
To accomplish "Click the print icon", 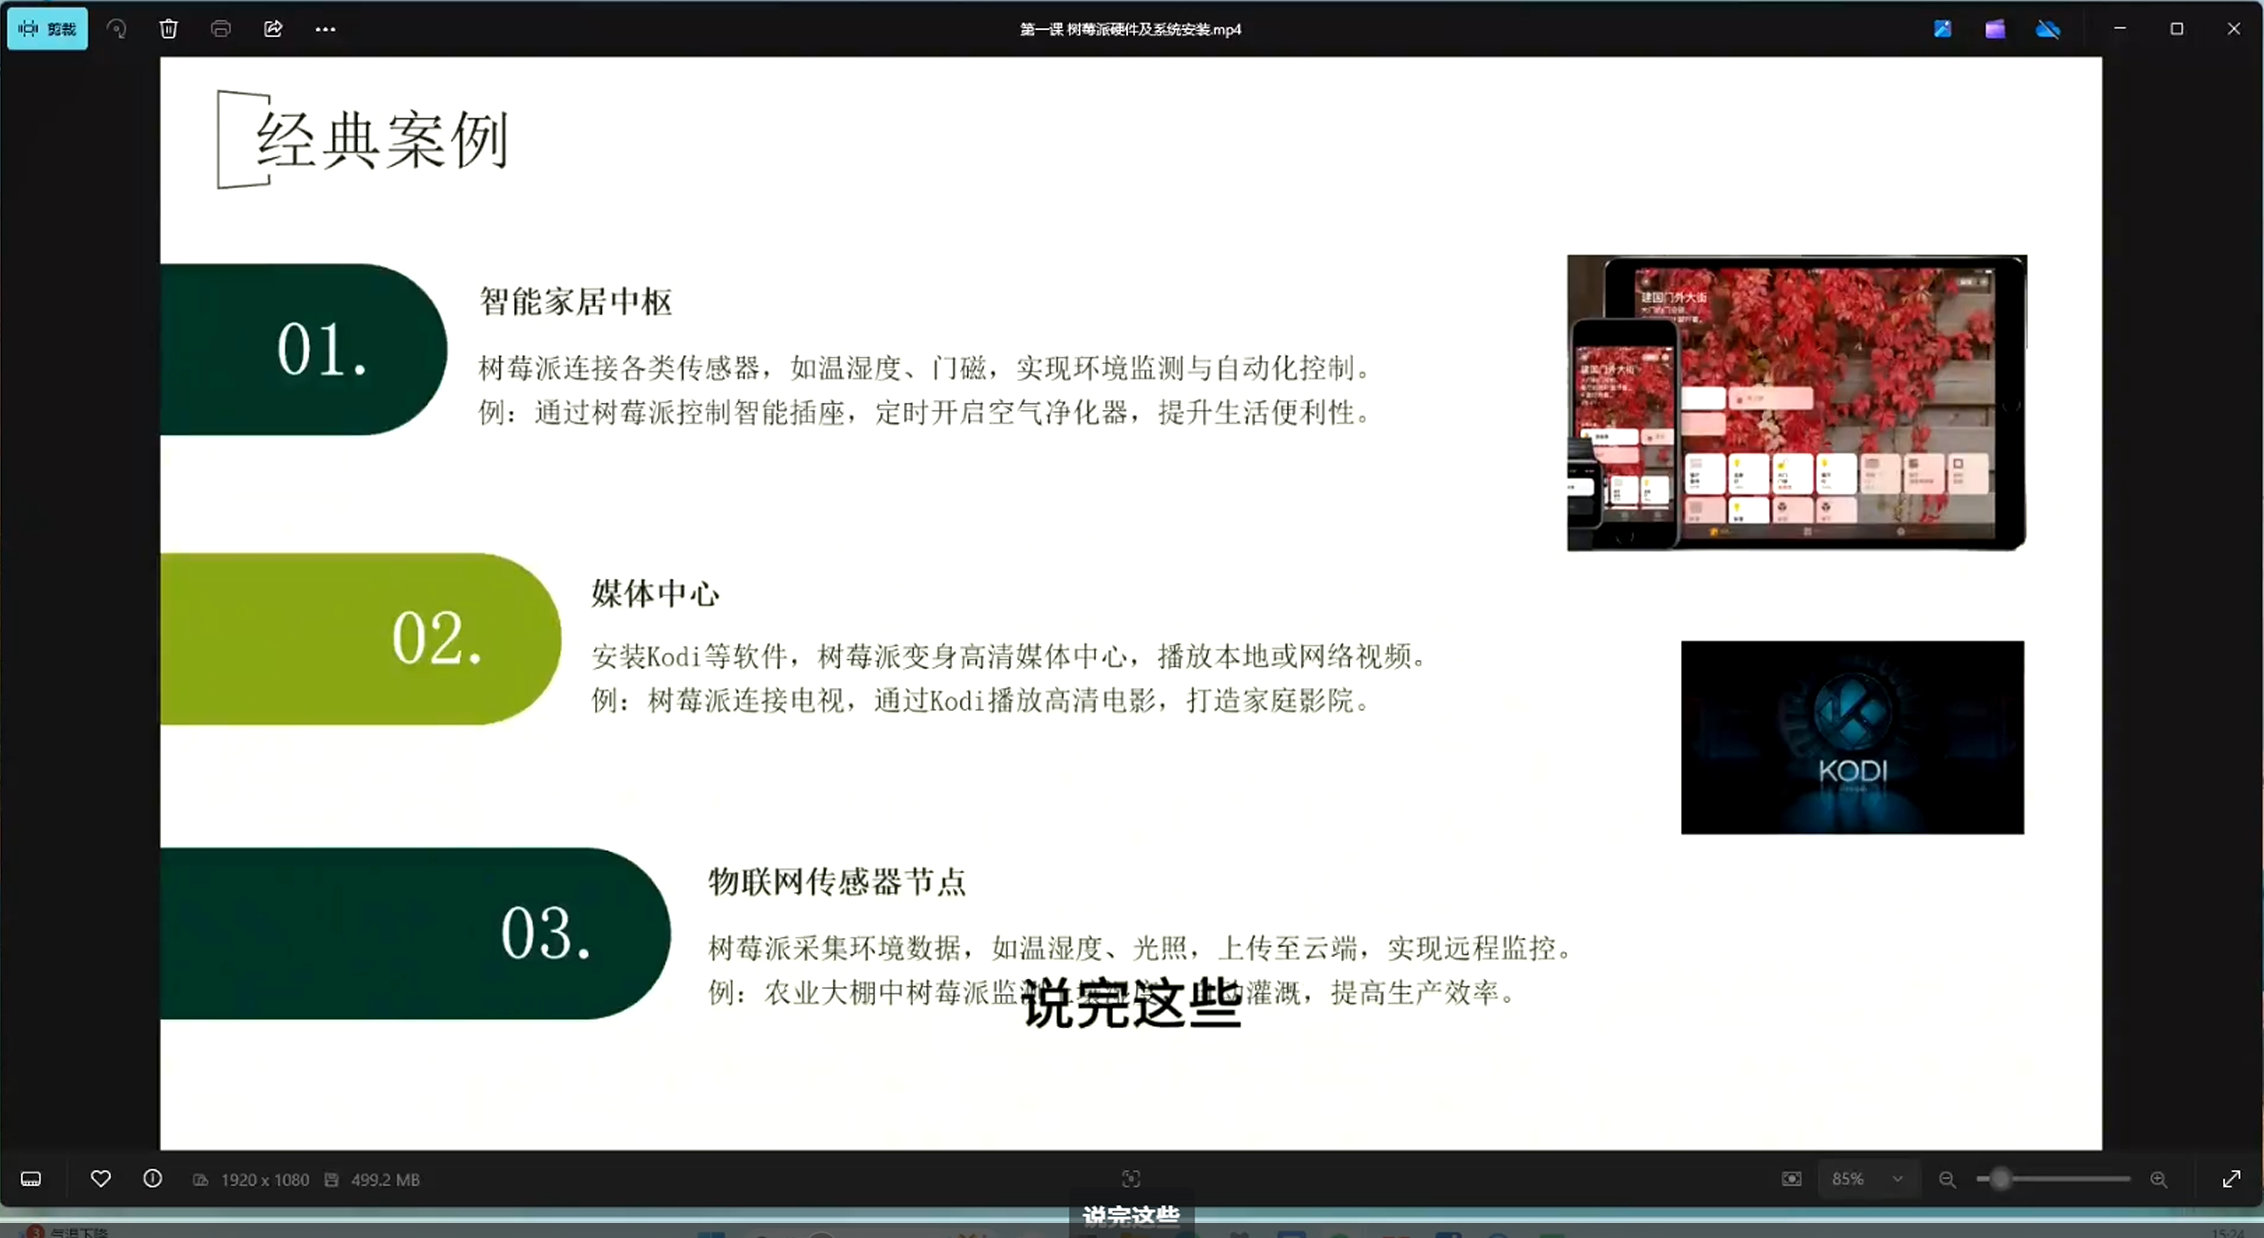I will point(221,29).
